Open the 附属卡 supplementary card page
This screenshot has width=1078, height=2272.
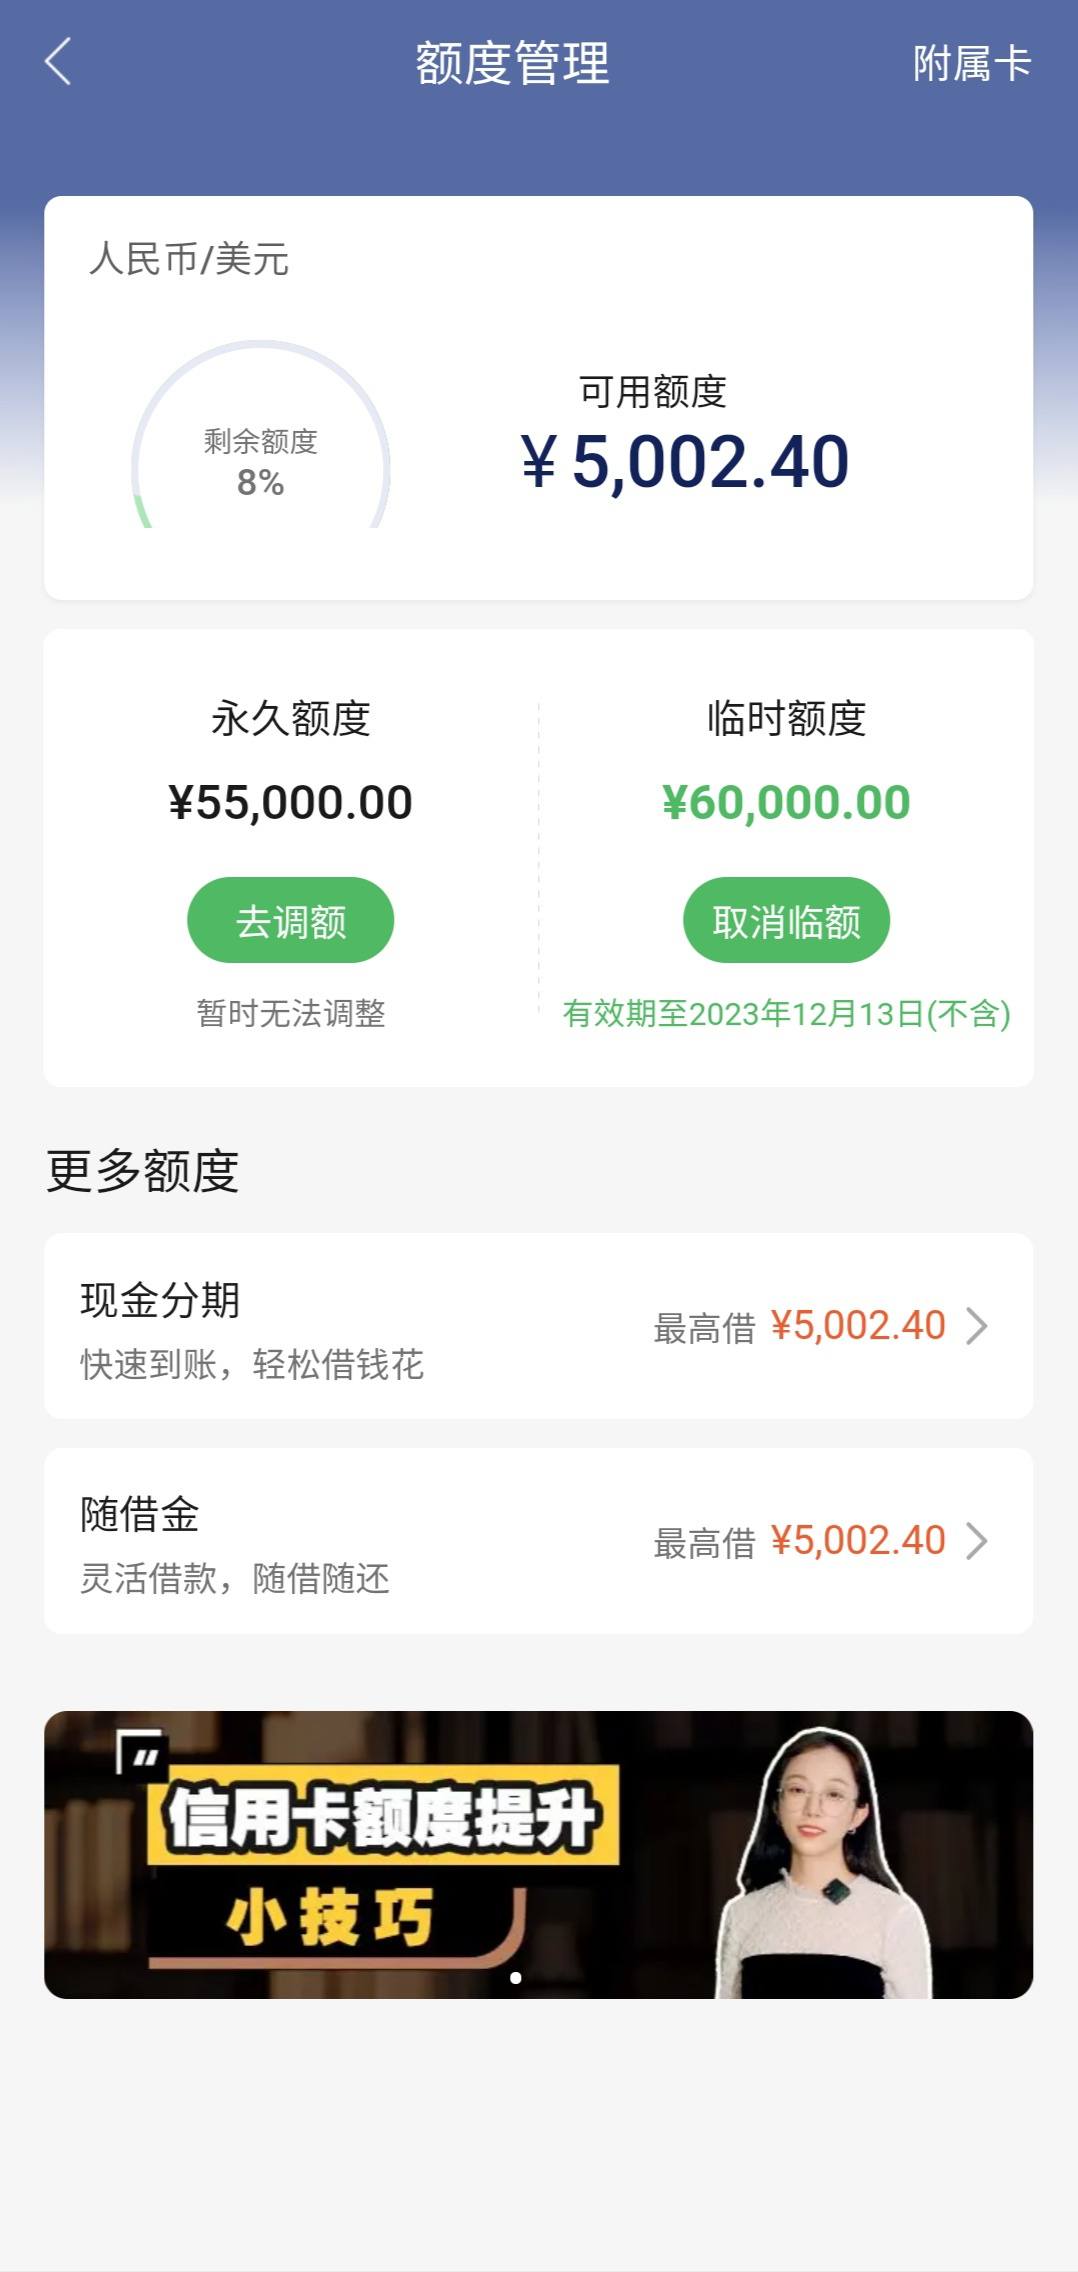pyautogui.click(x=971, y=64)
